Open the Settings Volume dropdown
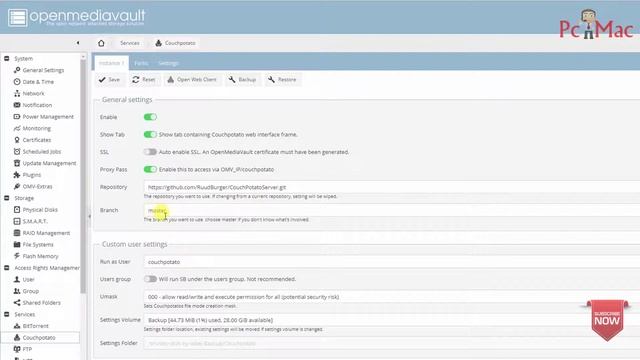Screen dimensions: 640x360 point(392,320)
